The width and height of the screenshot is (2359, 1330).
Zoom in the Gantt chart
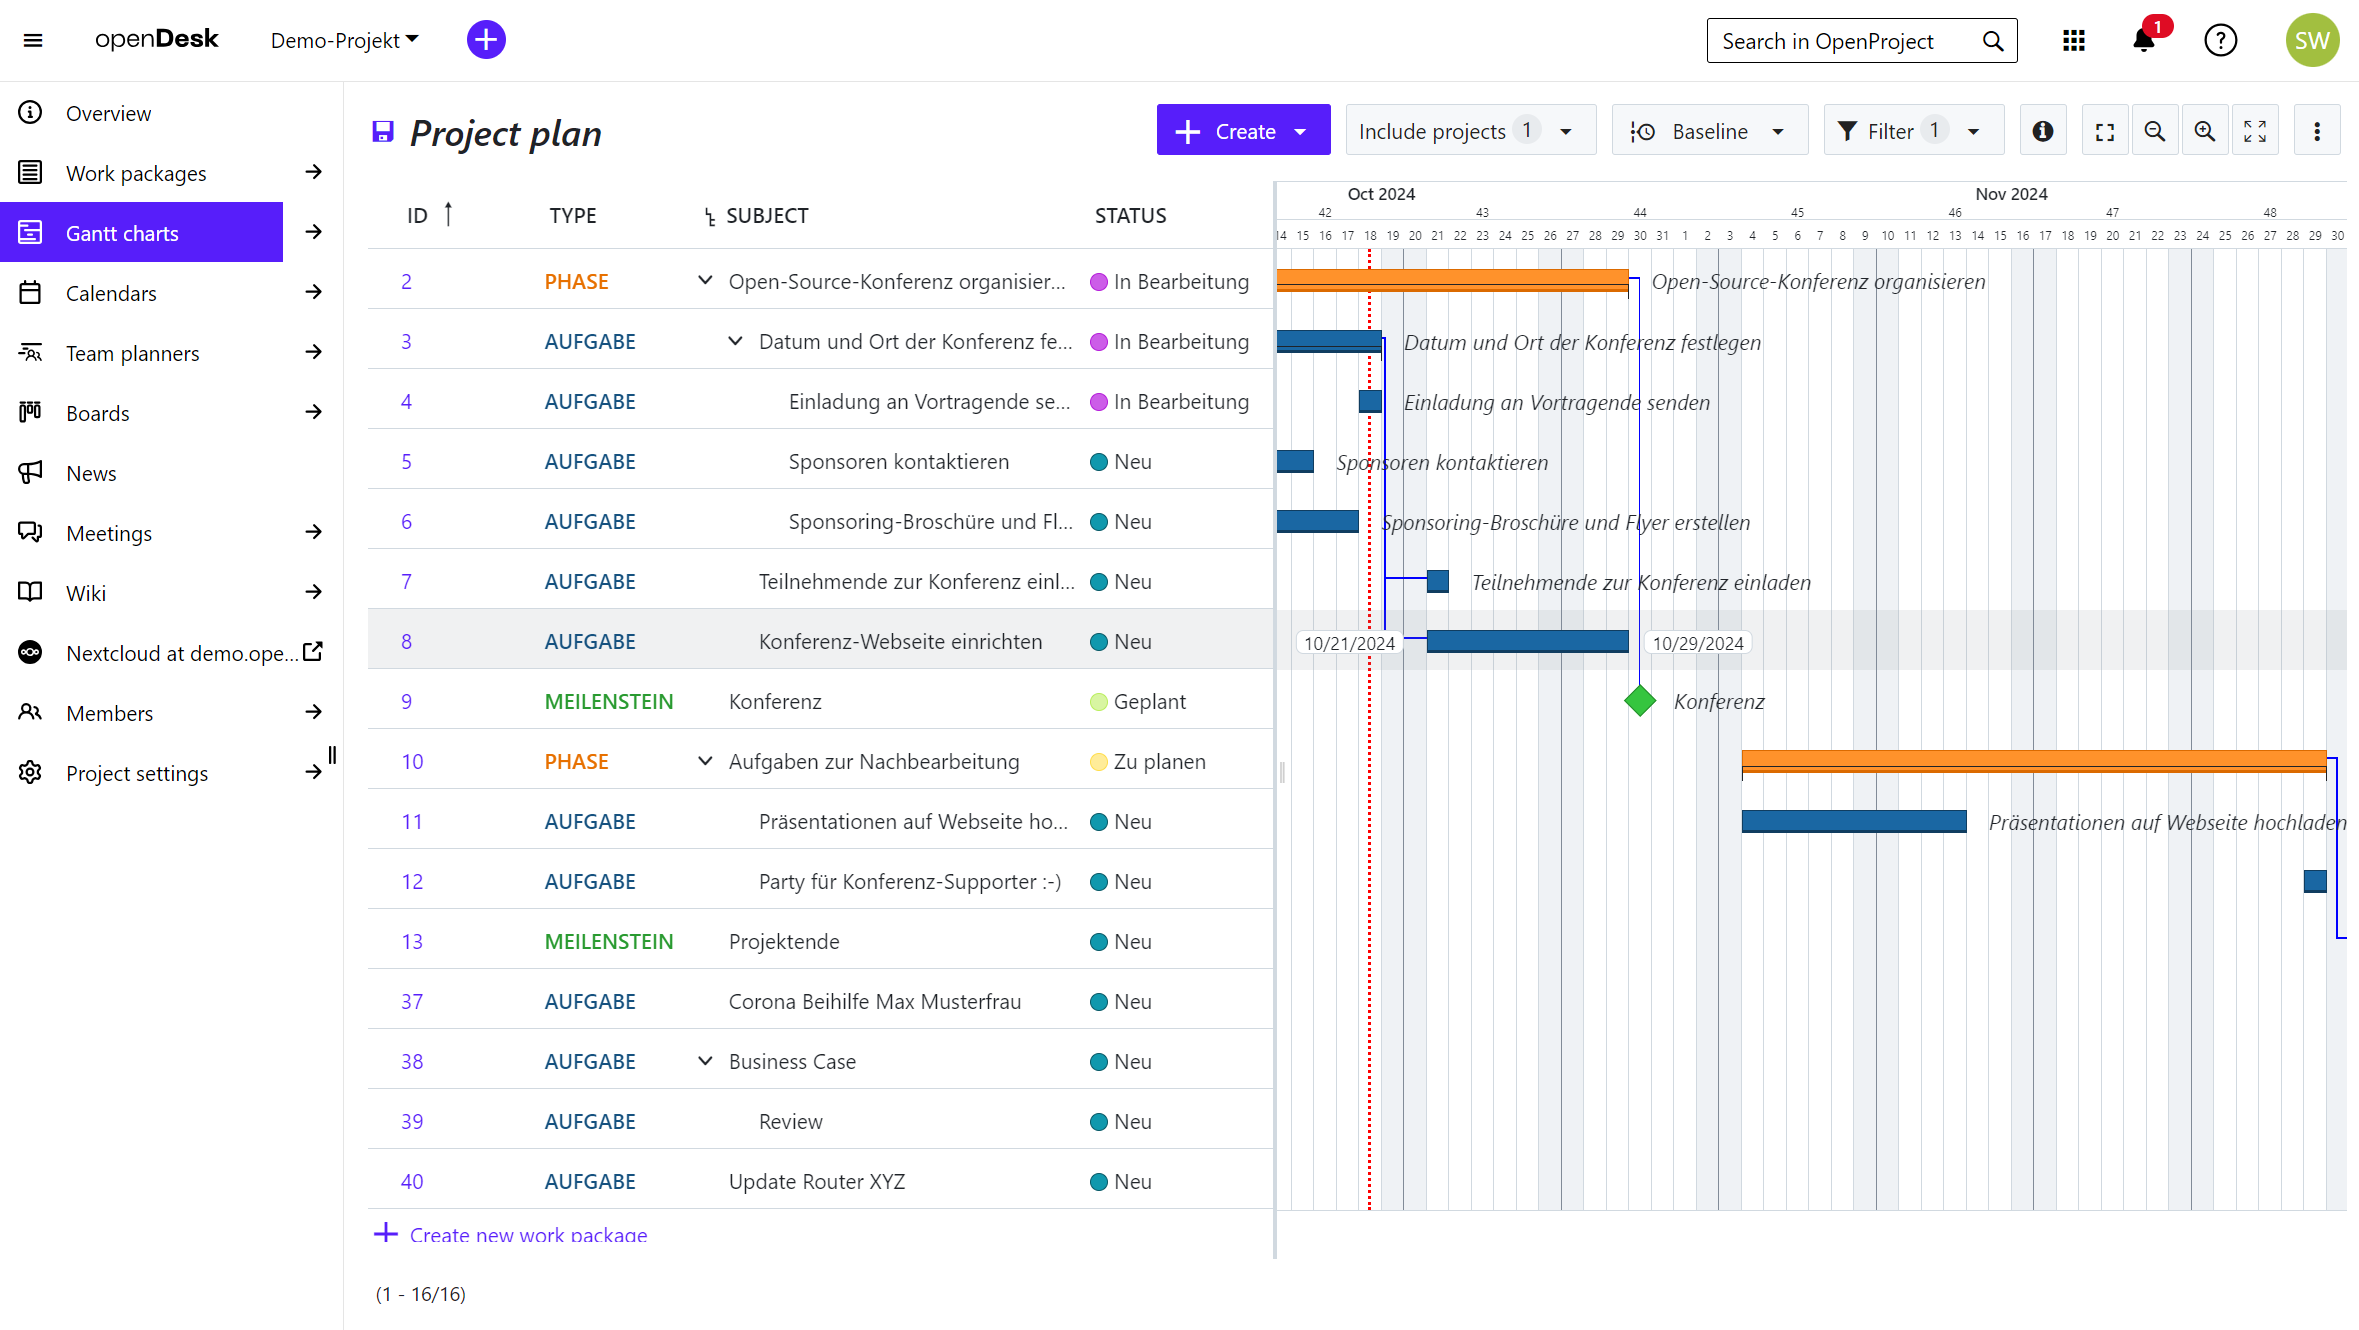(2204, 131)
